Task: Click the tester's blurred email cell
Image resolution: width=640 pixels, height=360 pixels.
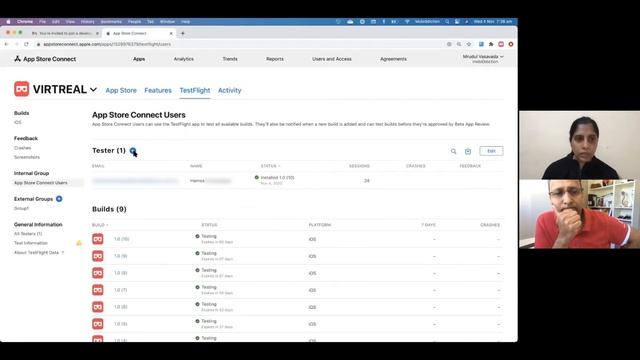Action: 135,180
